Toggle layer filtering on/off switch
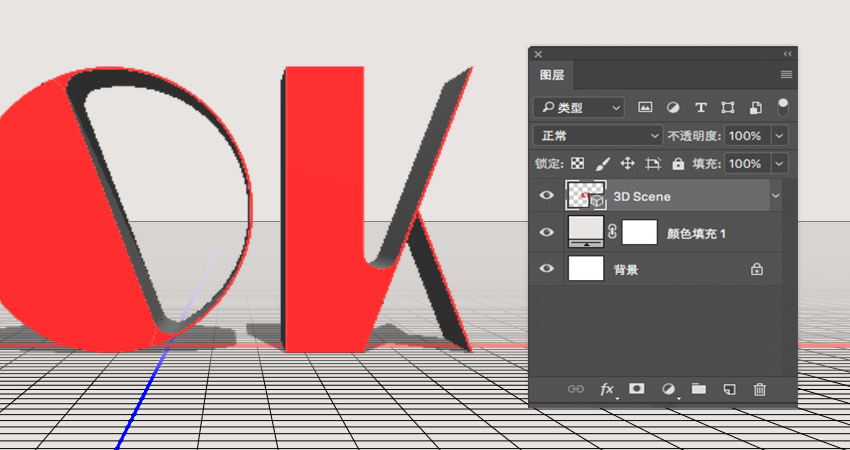This screenshot has width=850, height=450. click(x=782, y=107)
